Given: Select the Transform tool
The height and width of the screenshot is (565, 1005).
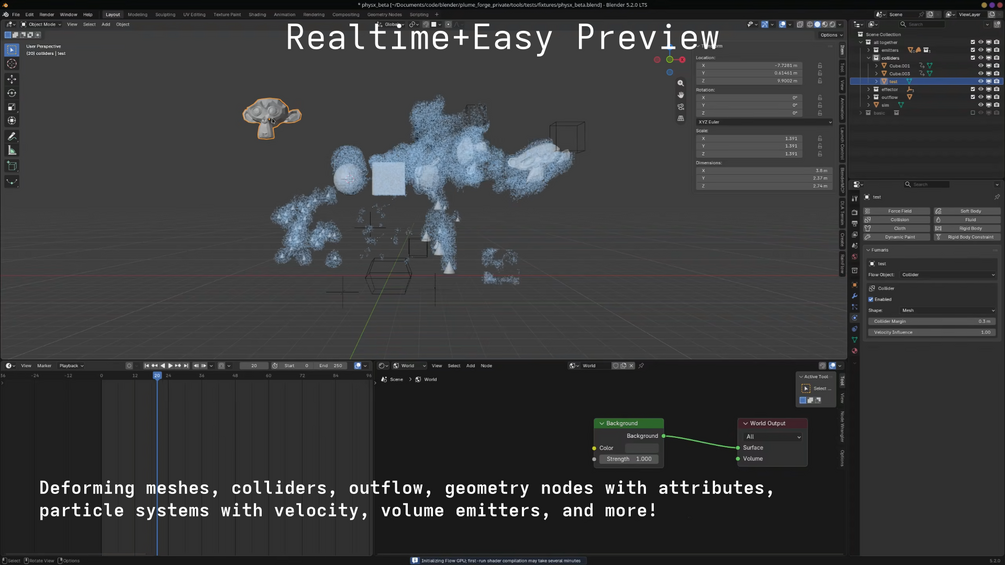Looking at the screenshot, I should pyautogui.click(x=12, y=120).
